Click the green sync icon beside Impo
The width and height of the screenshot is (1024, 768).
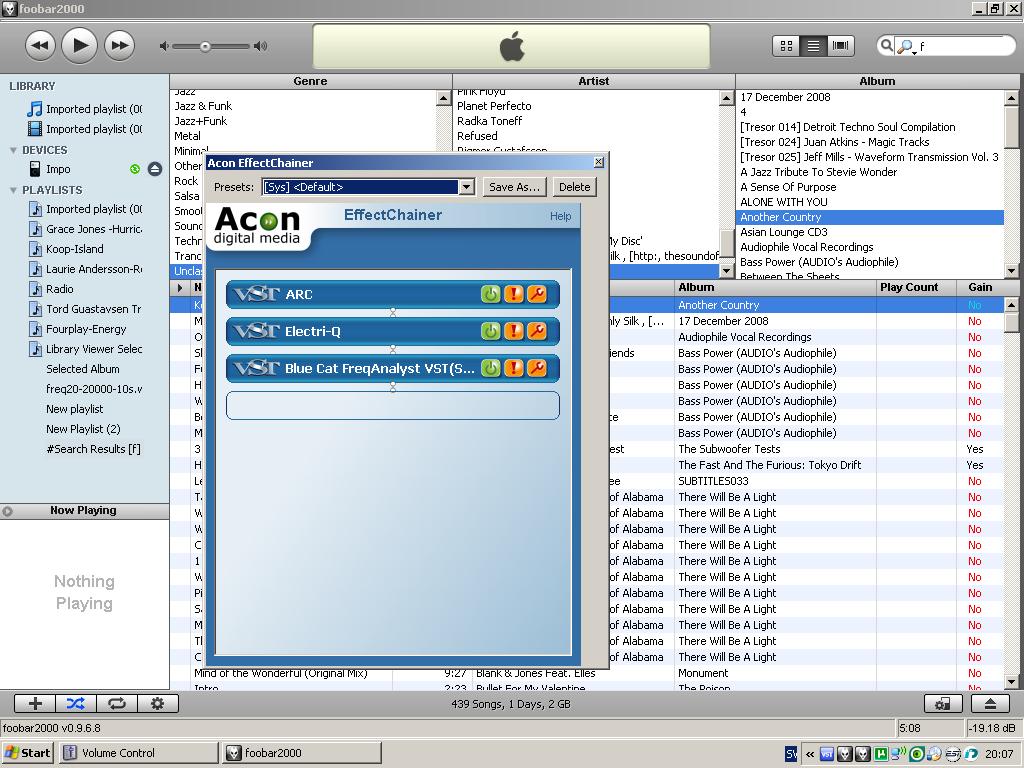[x=135, y=169]
